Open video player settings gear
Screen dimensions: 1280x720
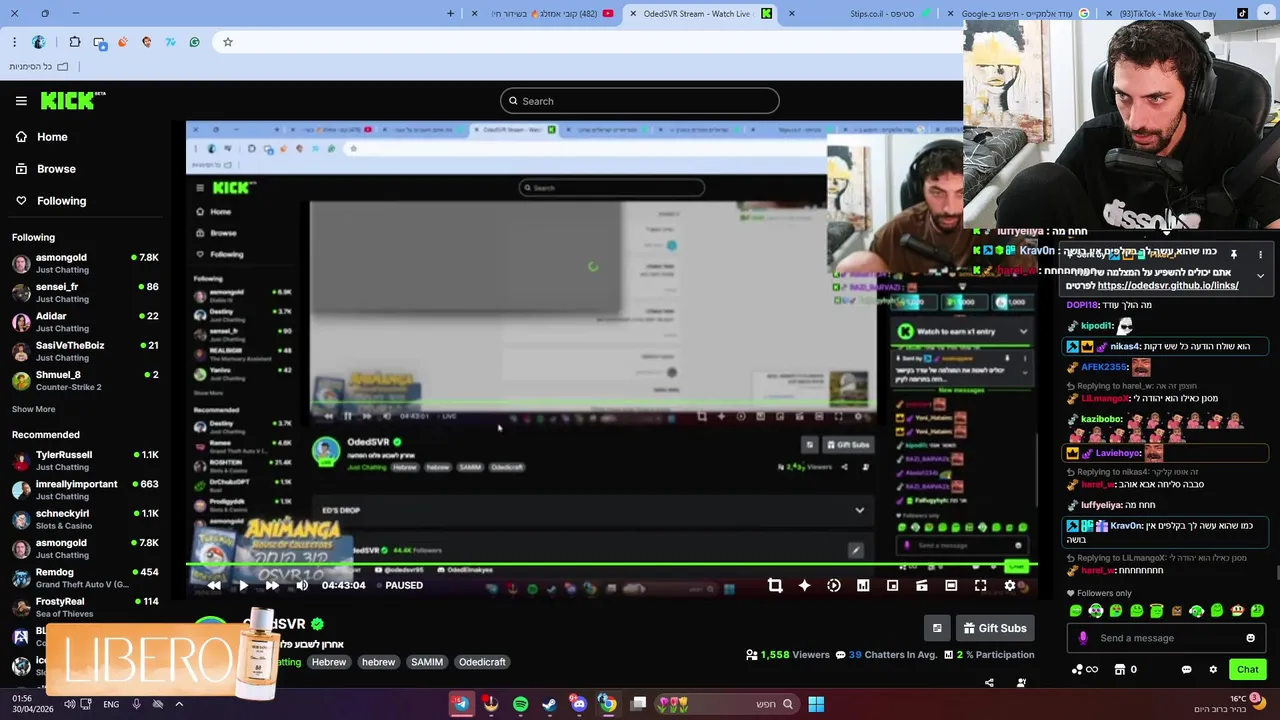point(1010,586)
